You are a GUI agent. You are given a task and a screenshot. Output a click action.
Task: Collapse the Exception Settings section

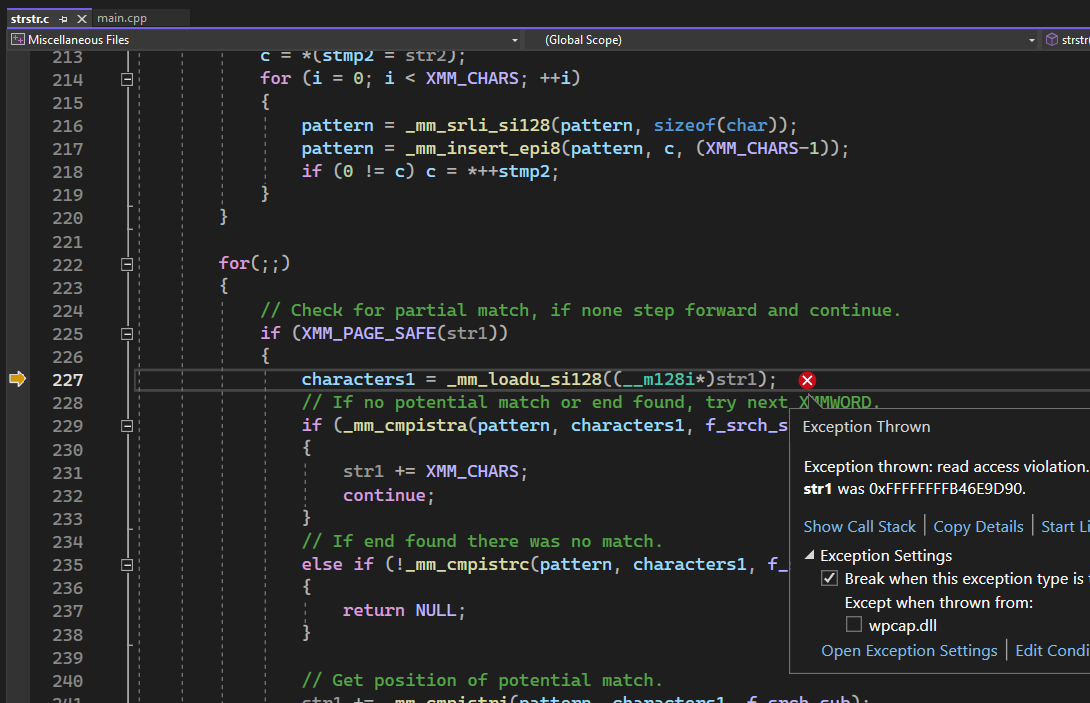[x=809, y=555]
